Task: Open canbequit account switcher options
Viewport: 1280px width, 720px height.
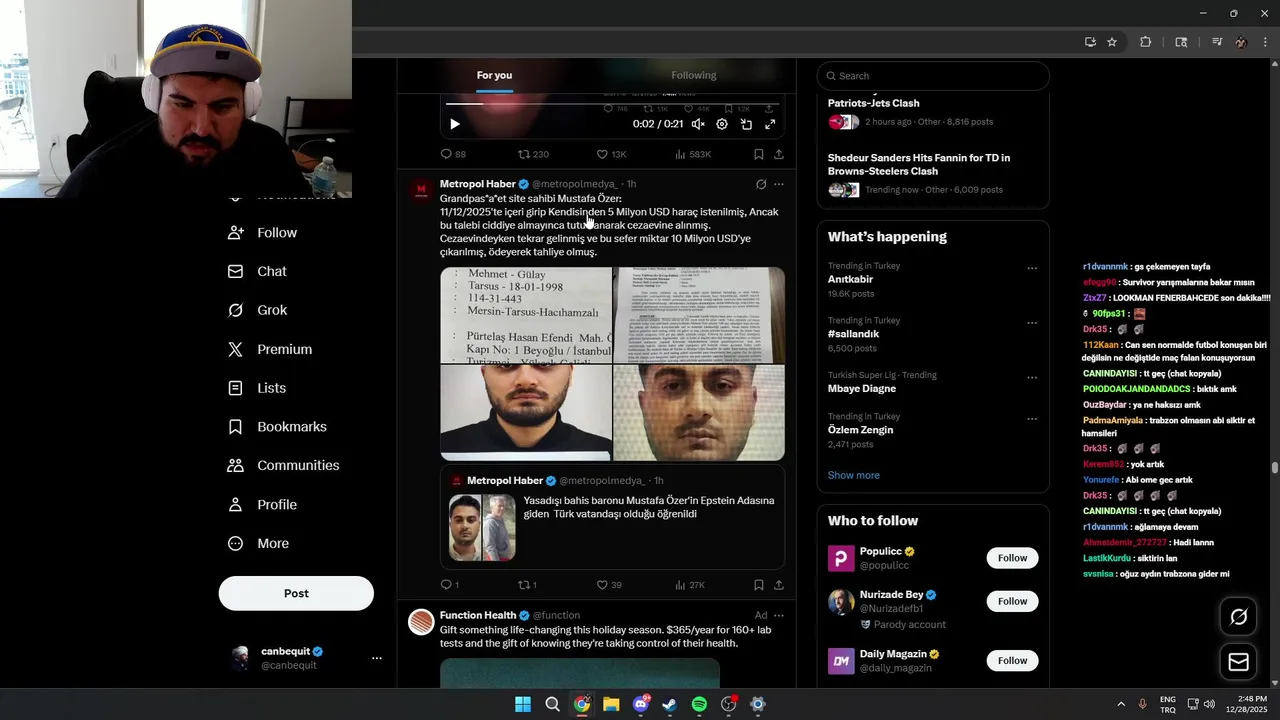Action: pyautogui.click(x=377, y=658)
